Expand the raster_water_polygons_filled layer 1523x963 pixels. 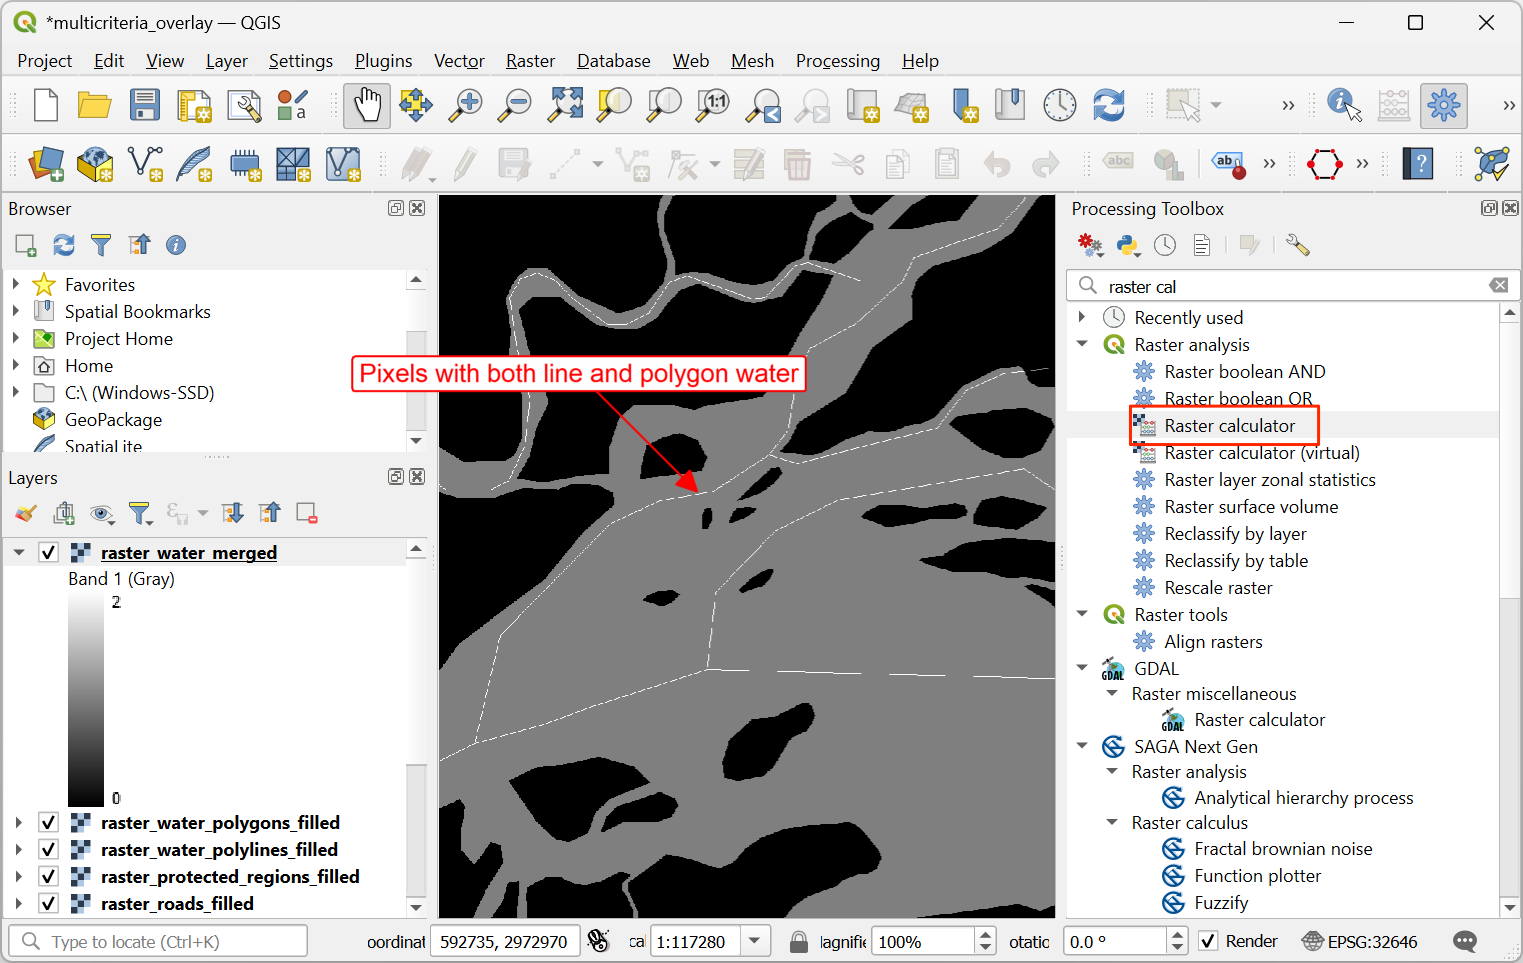coord(18,822)
